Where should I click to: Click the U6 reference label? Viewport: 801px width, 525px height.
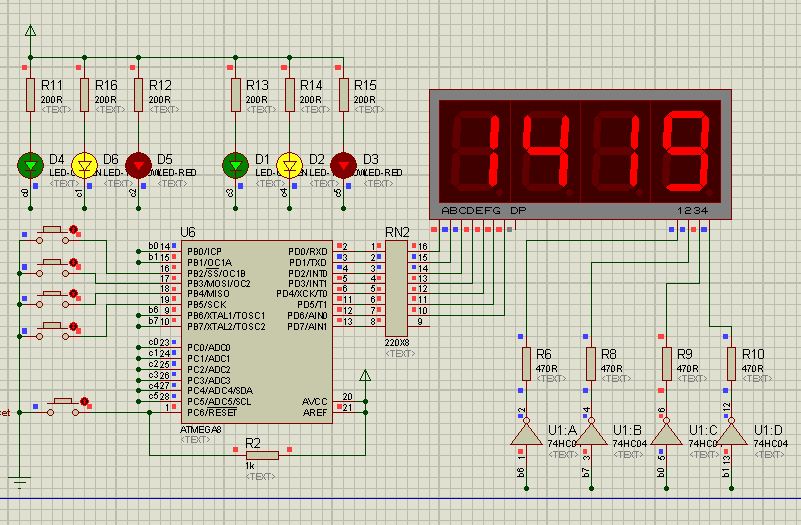(x=188, y=232)
